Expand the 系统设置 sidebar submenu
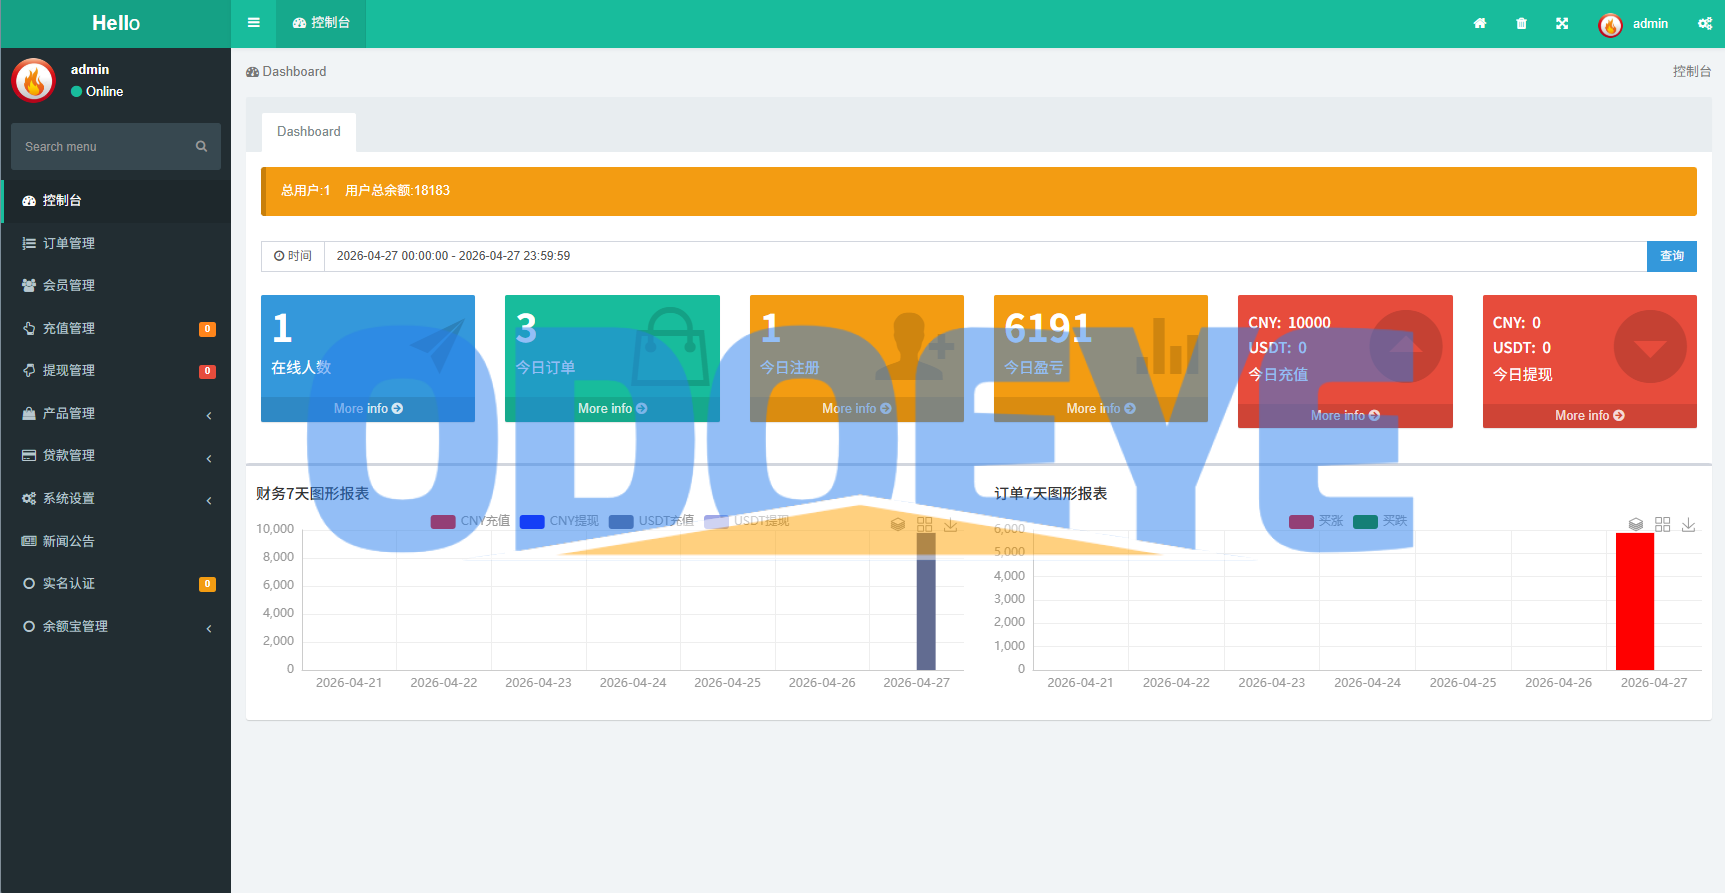The height and width of the screenshot is (893, 1725). coord(116,498)
